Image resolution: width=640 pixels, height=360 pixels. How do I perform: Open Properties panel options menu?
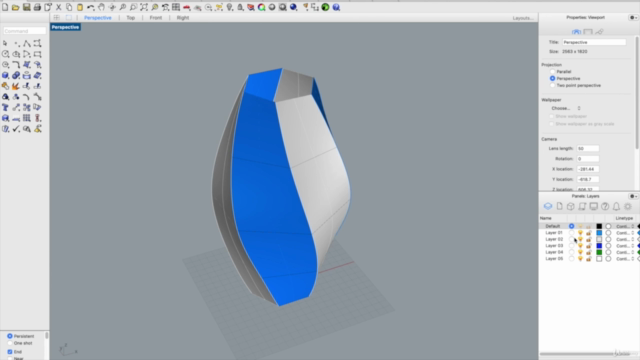[x=633, y=18]
